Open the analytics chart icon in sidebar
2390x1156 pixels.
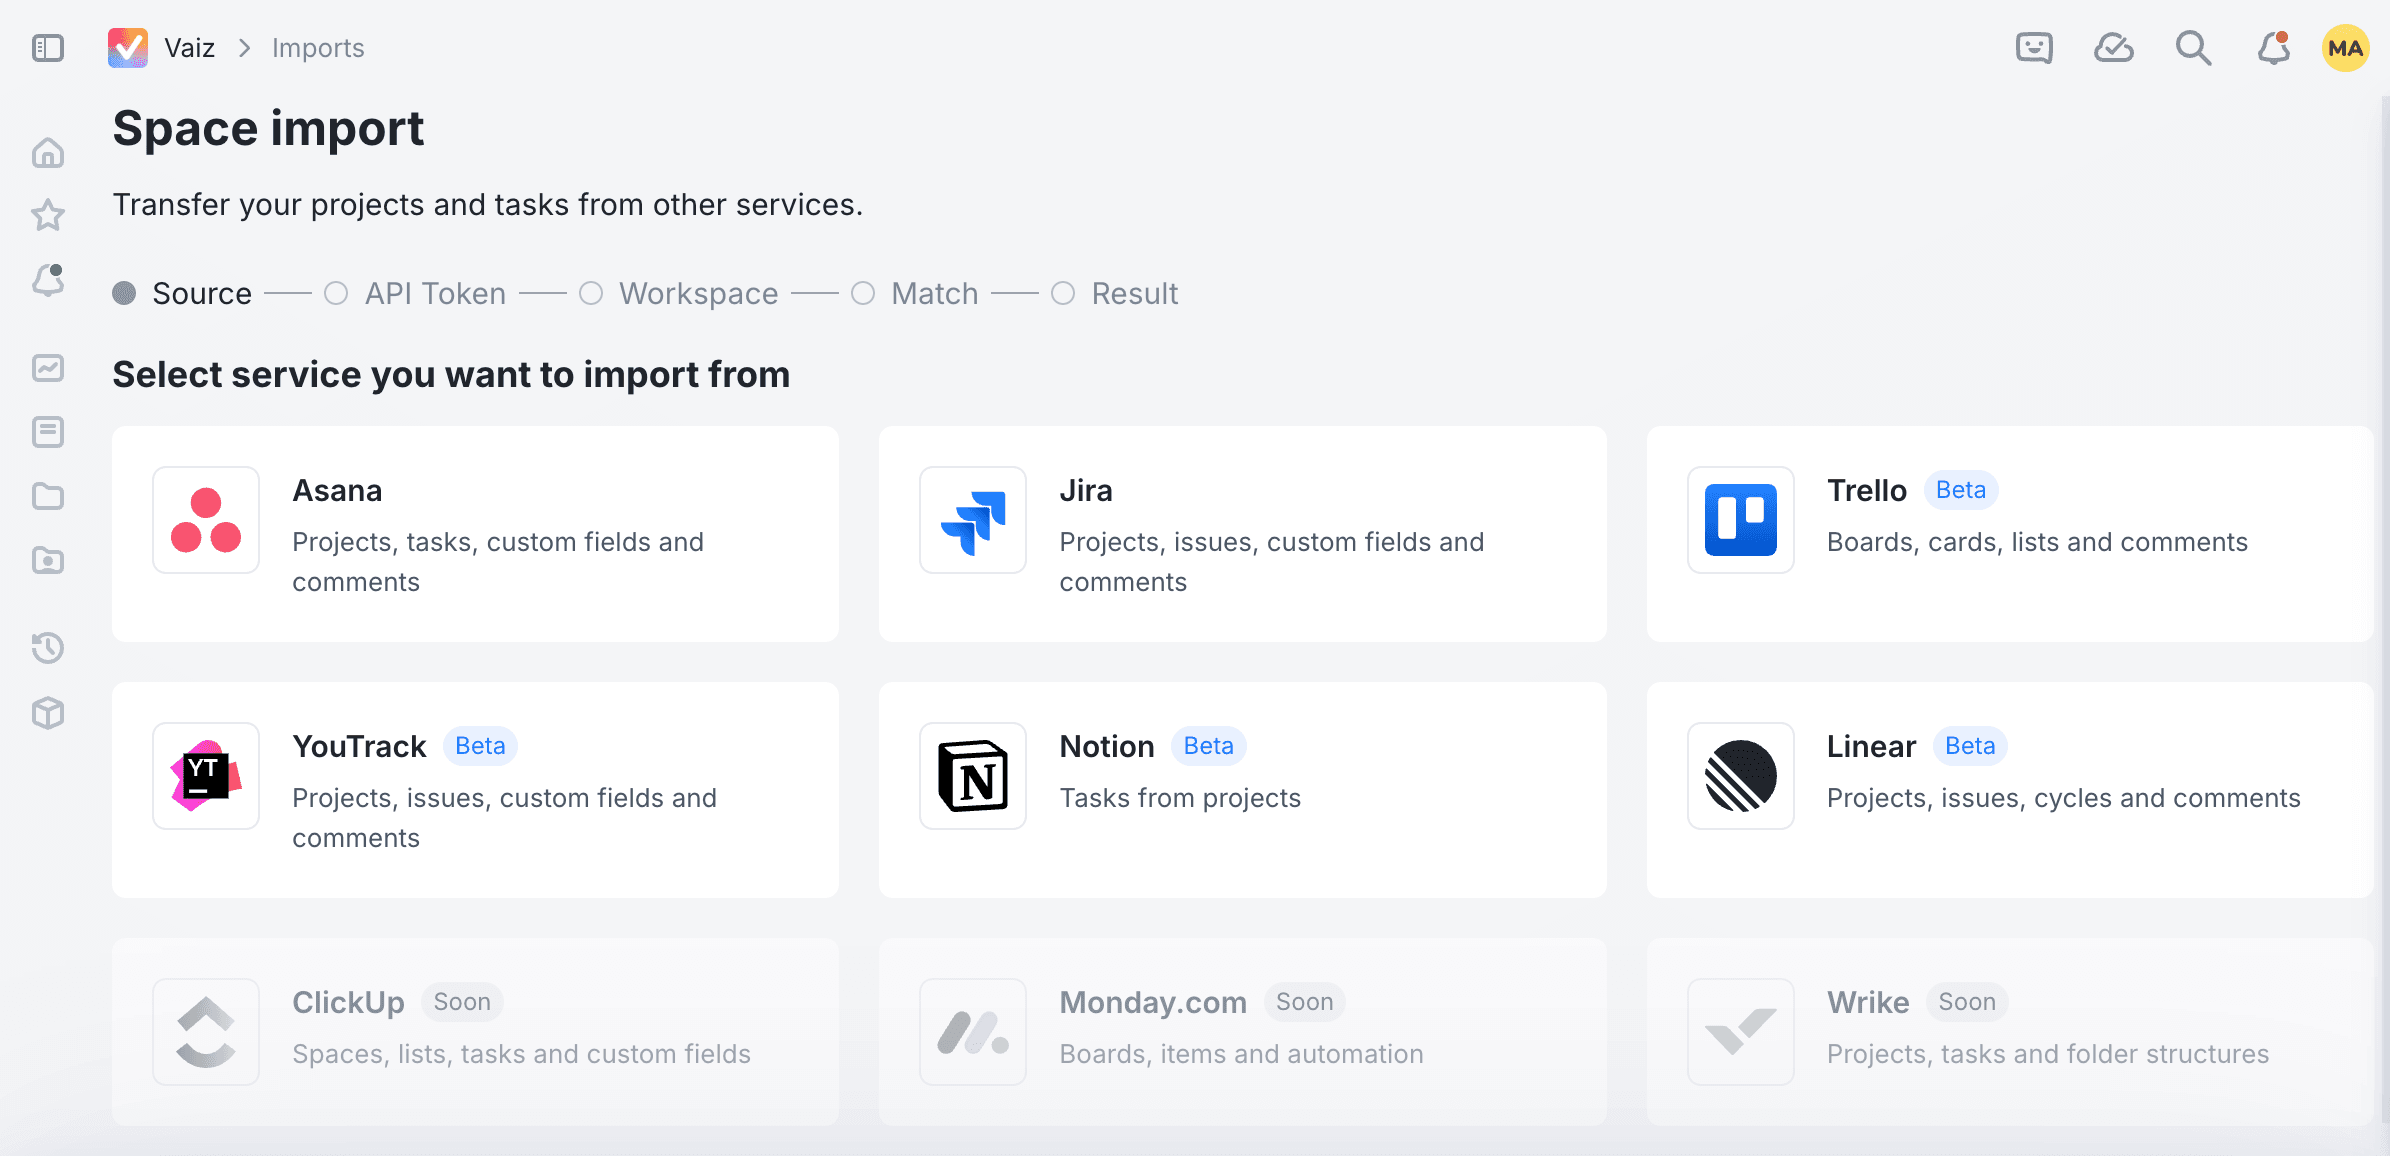[47, 367]
